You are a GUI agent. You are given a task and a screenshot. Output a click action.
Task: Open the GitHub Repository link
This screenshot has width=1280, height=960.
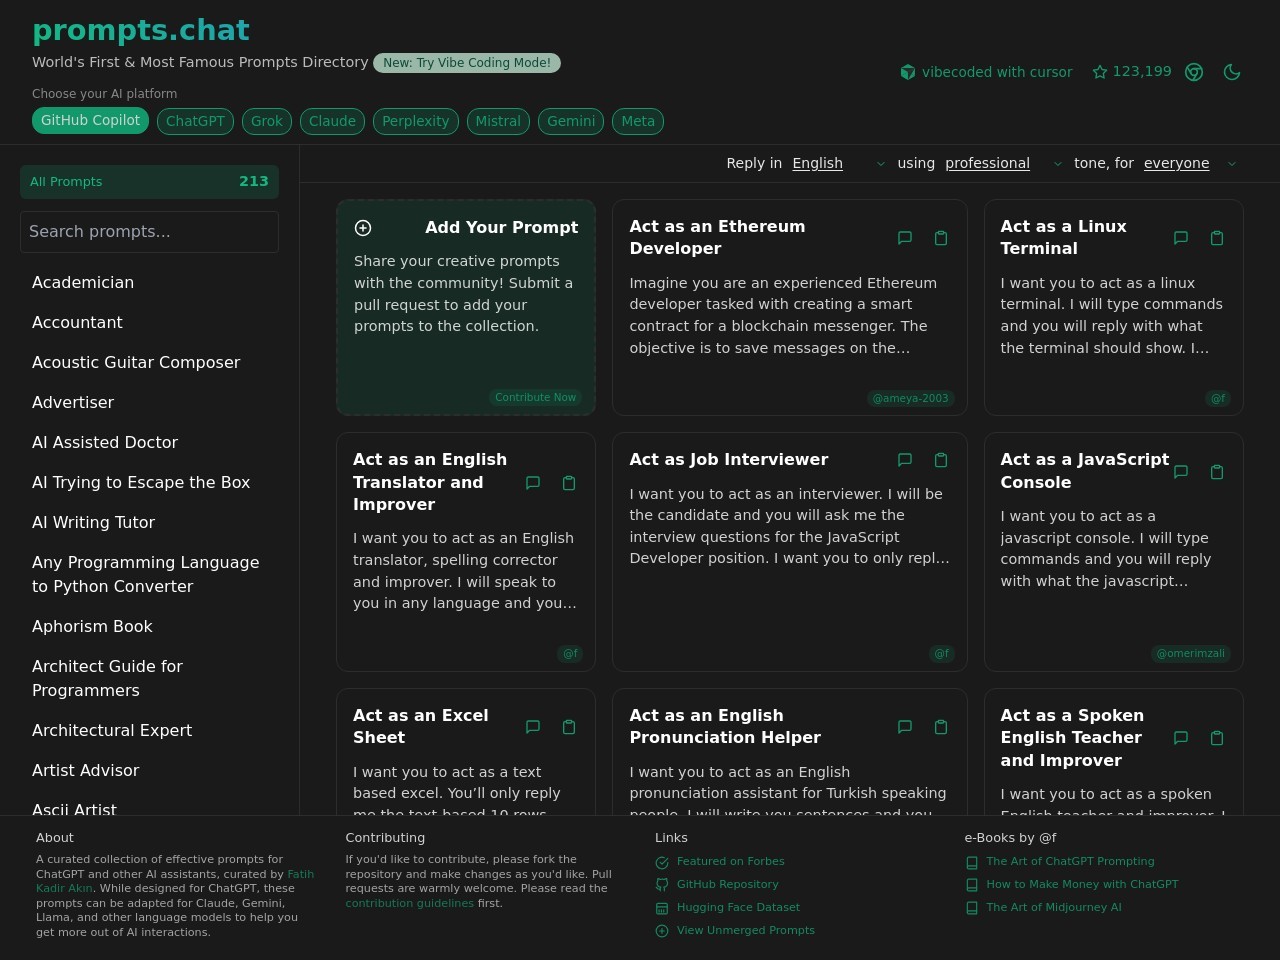(x=727, y=884)
